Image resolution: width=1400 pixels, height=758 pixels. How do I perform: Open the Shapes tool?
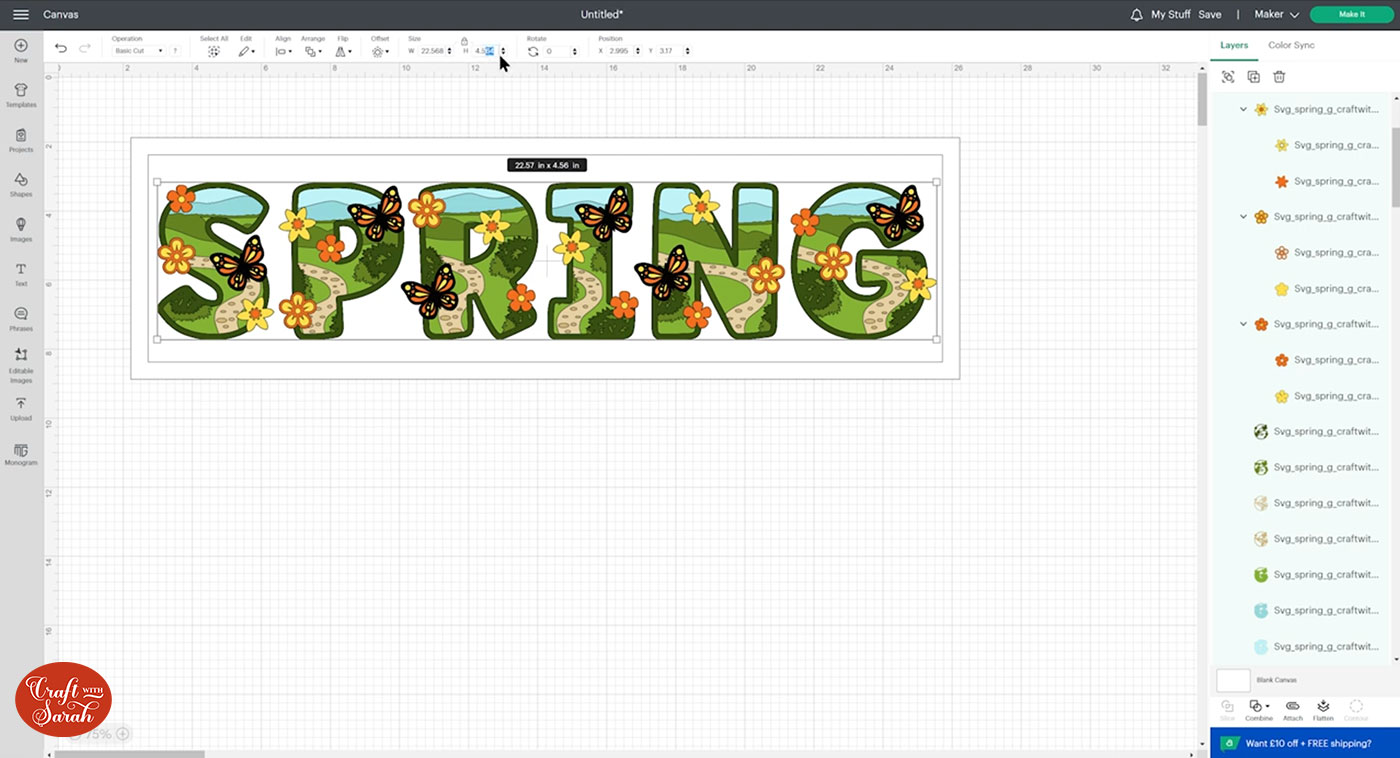tap(21, 184)
